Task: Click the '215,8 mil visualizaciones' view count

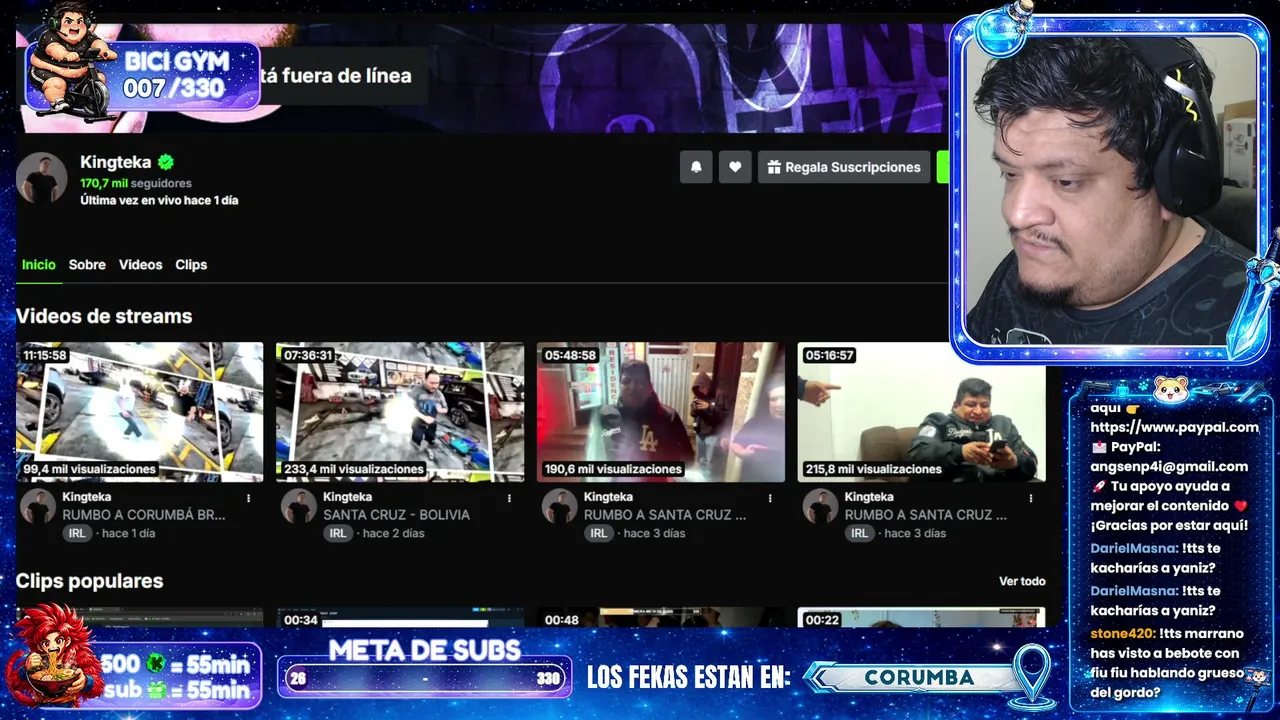Action: pos(874,469)
